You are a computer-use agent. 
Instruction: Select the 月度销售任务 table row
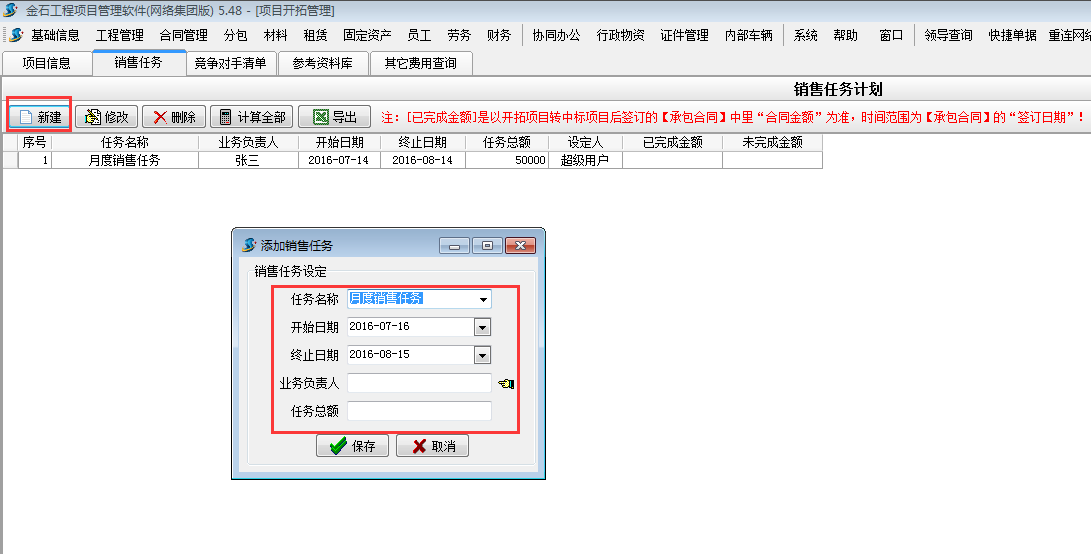coord(124,160)
